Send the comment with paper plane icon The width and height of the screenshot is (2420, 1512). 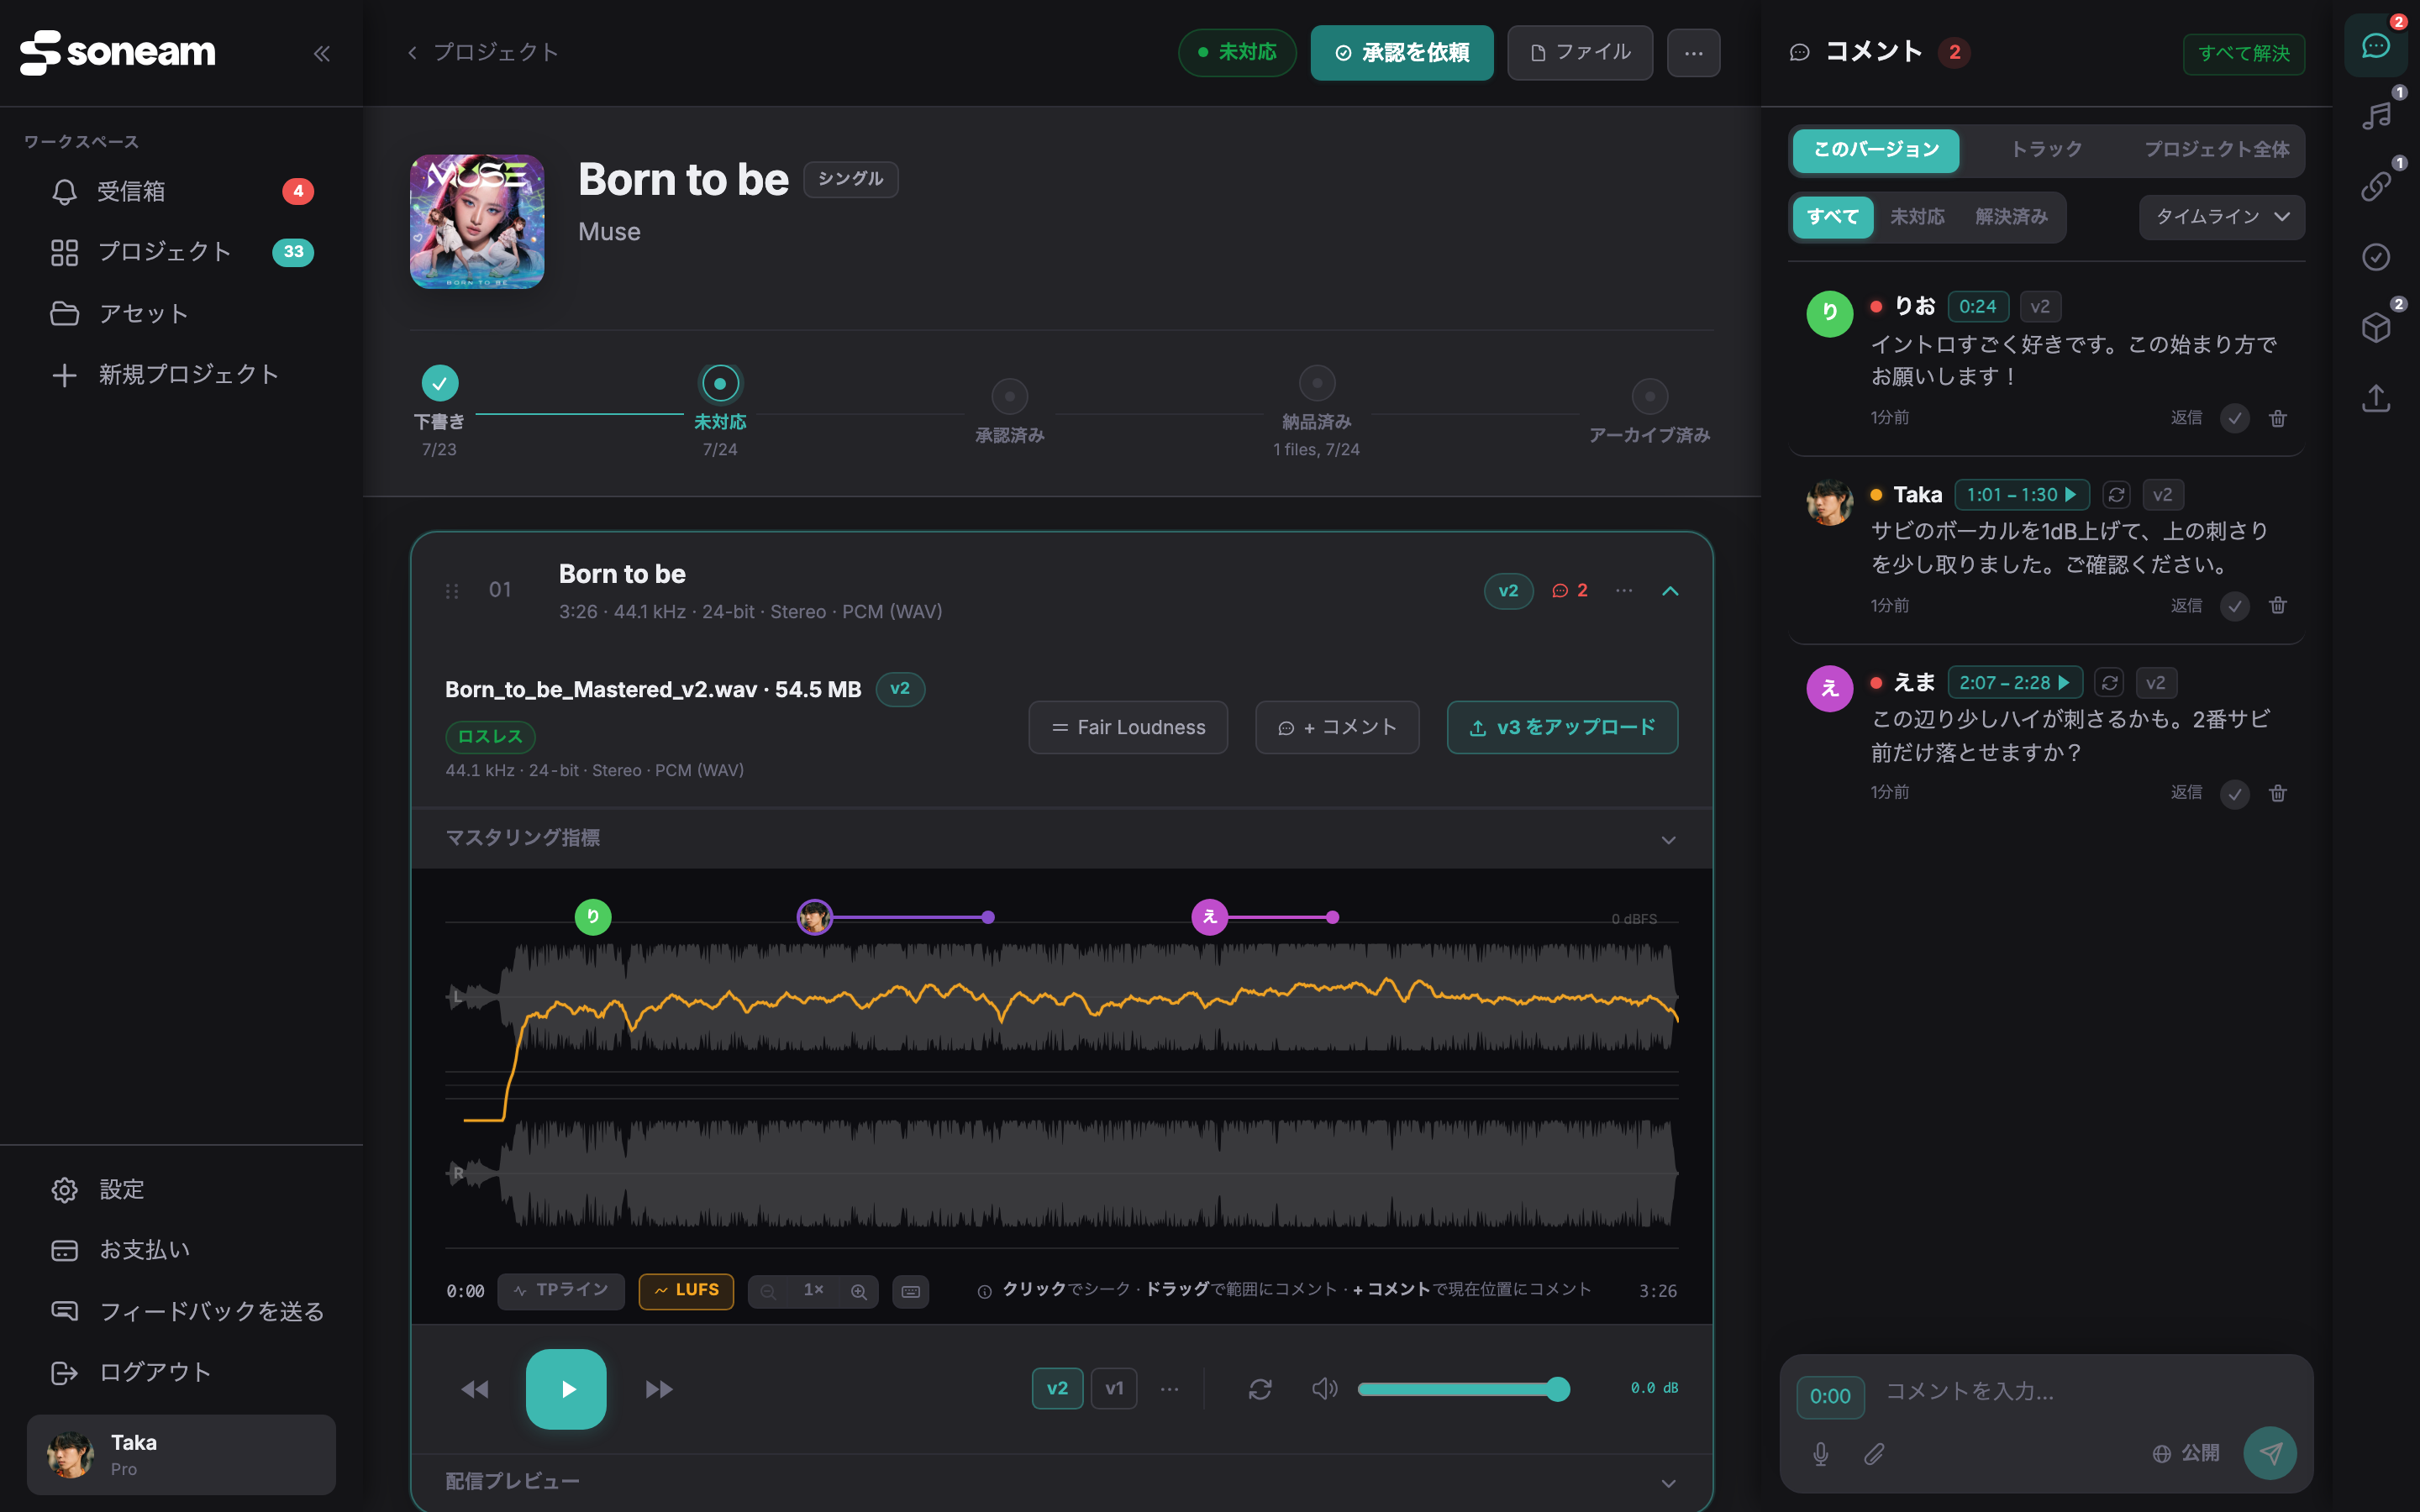coord(2270,1453)
